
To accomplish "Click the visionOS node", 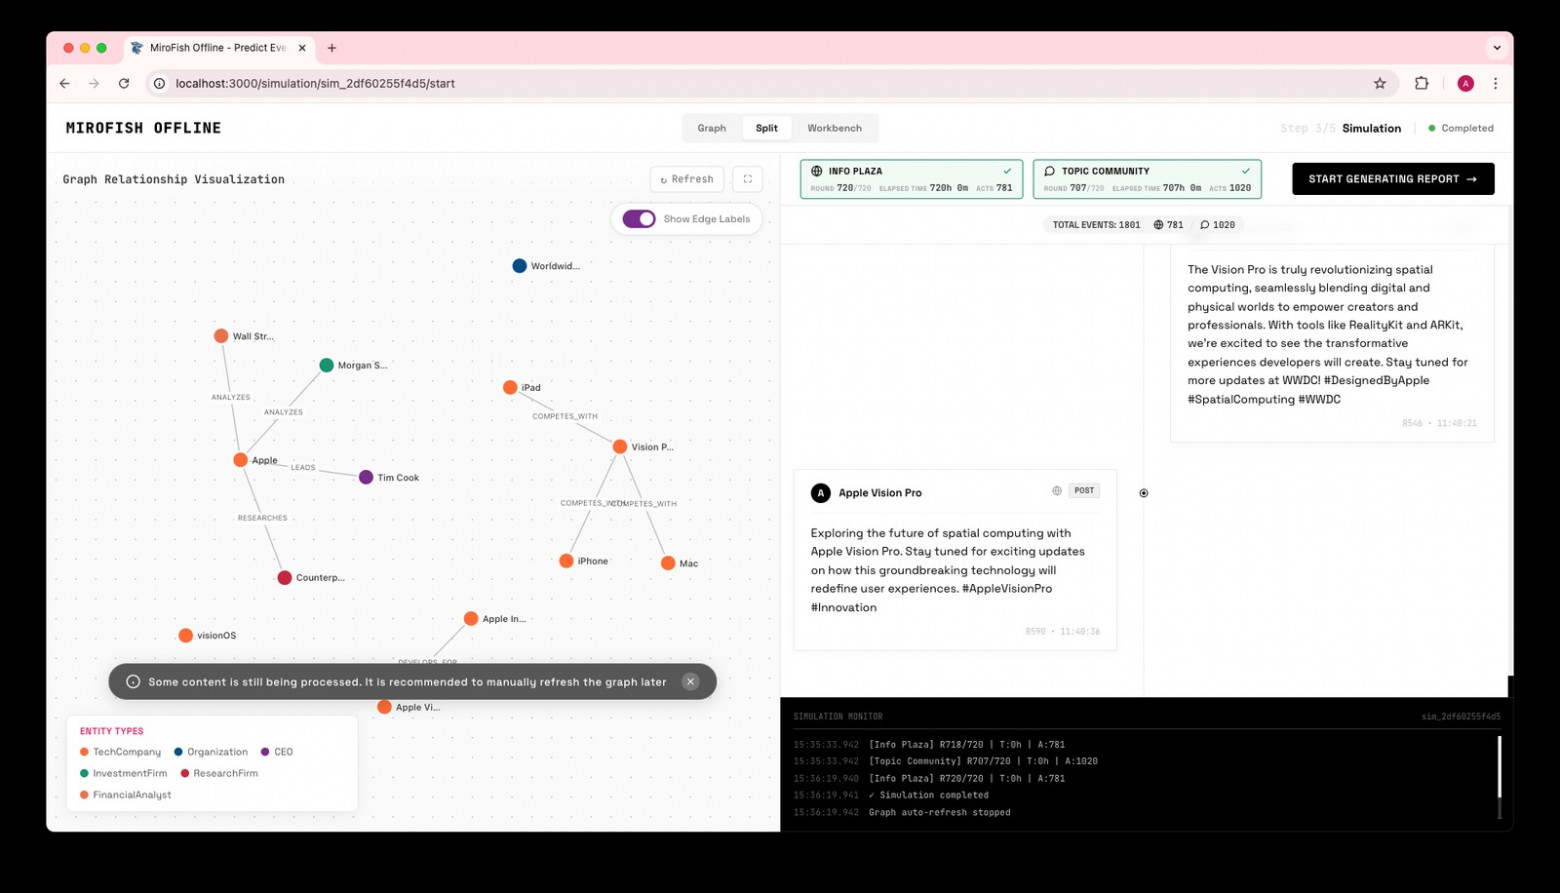I will coord(185,636).
